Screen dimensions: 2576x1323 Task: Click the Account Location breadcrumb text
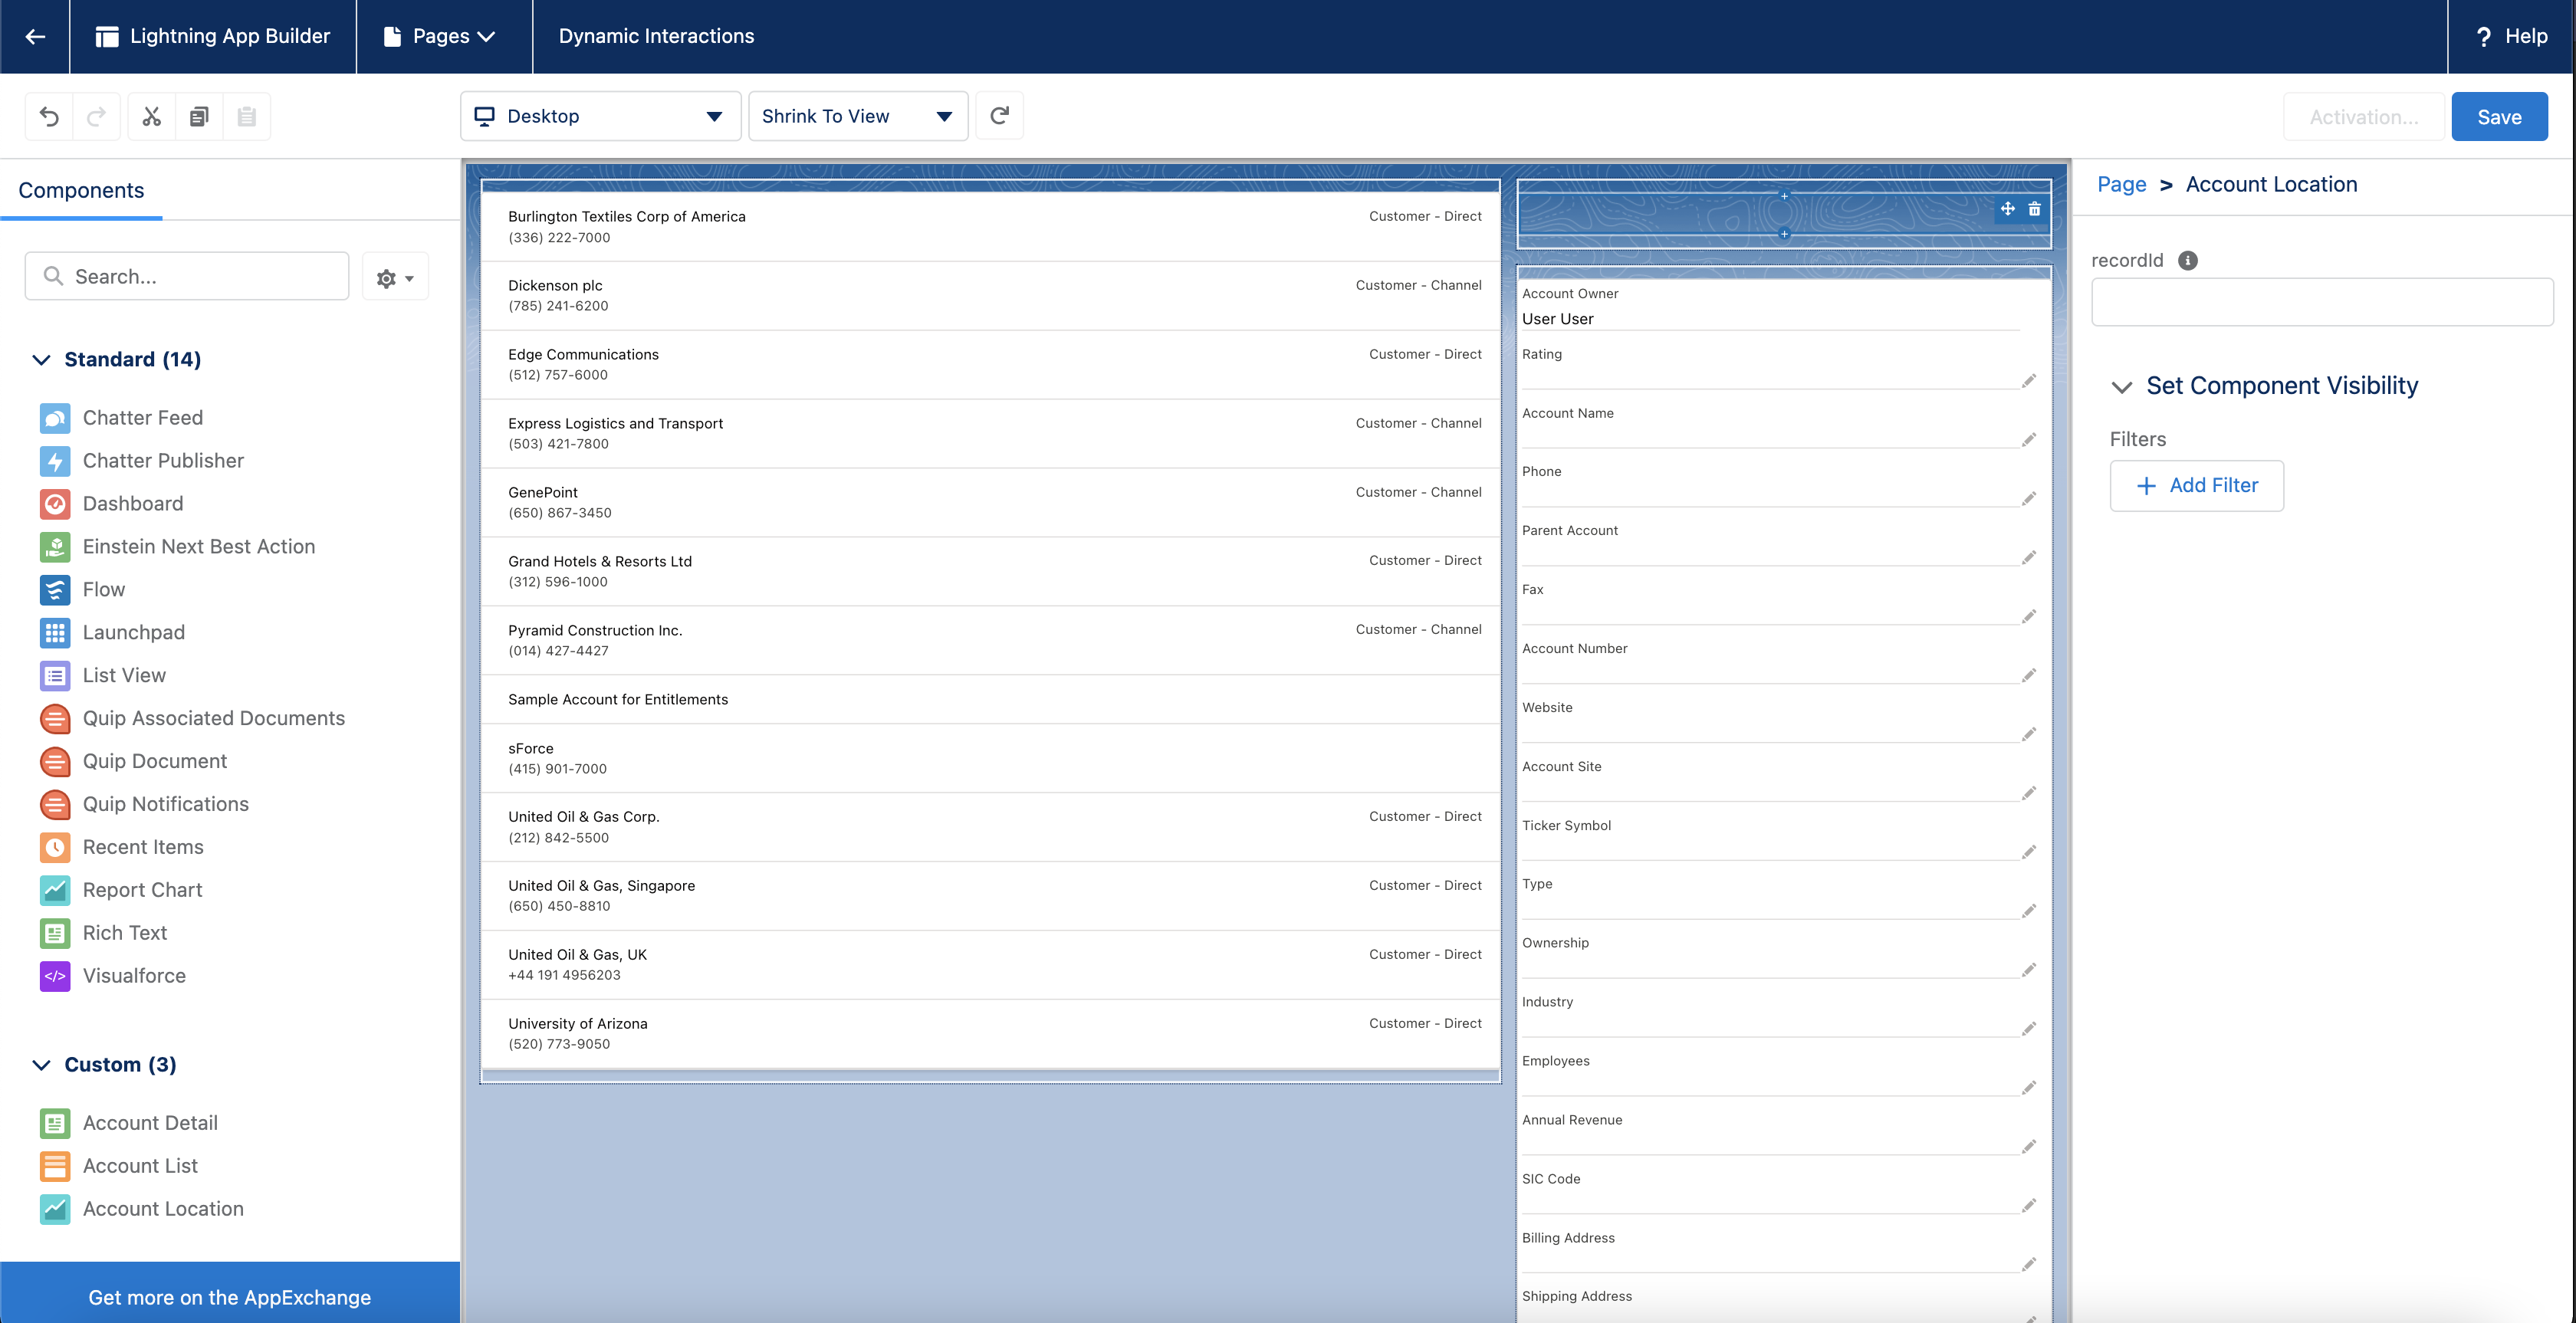[x=2271, y=184]
